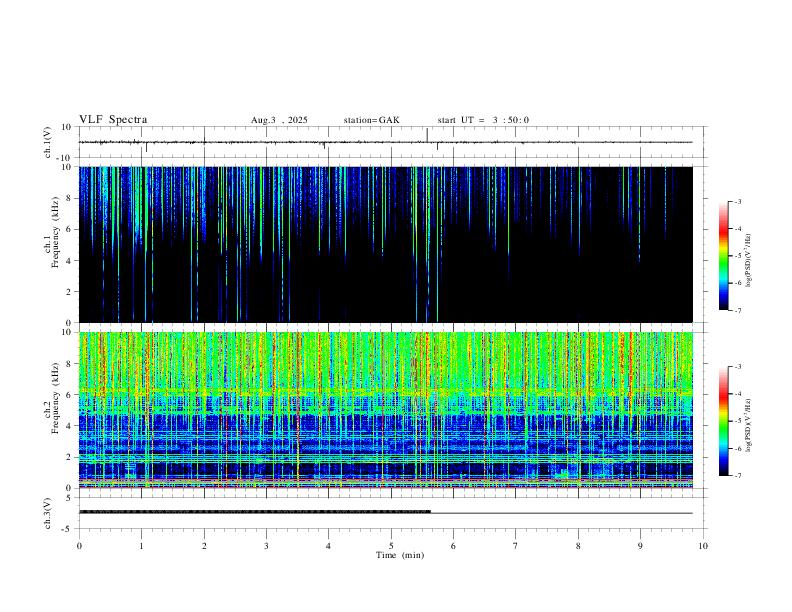Click the upper color bar '-3' label
The width and height of the screenshot is (792, 612).
[737, 201]
